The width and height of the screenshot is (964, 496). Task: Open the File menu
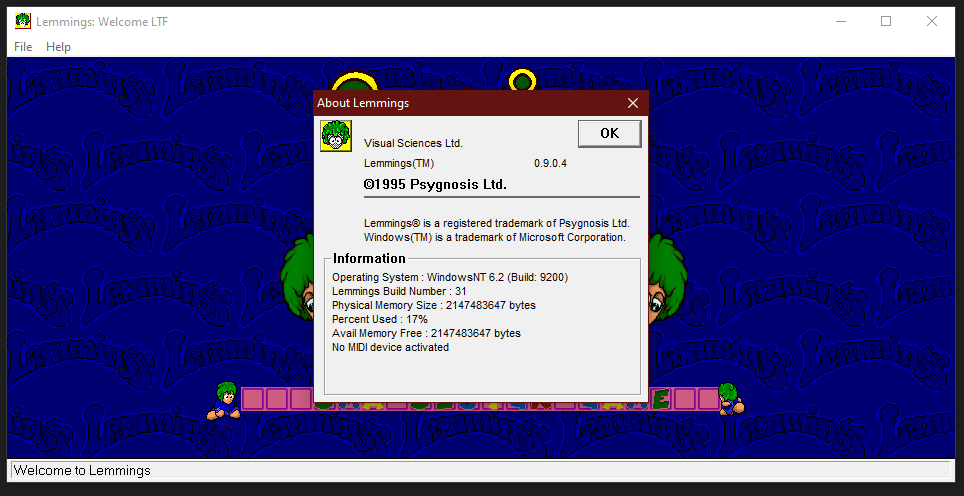click(x=23, y=47)
